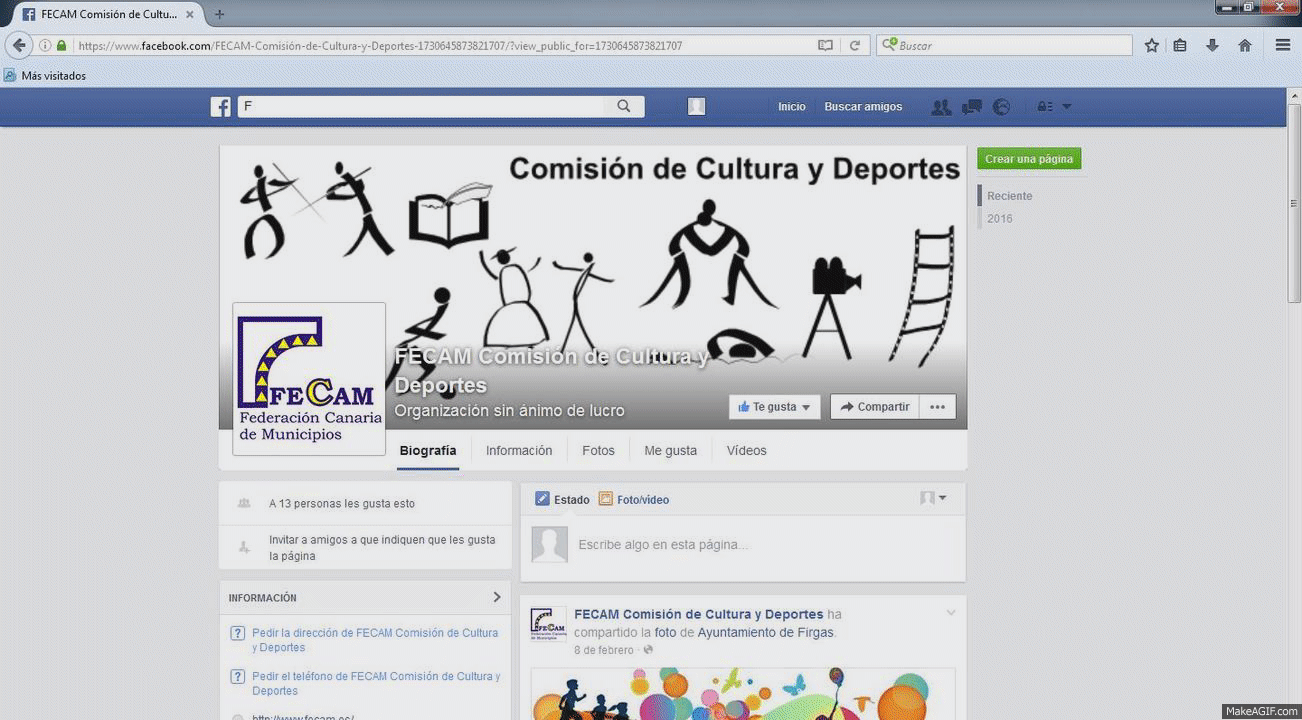
Task: Select the Foto/vídeo composer option
Action: coord(634,499)
